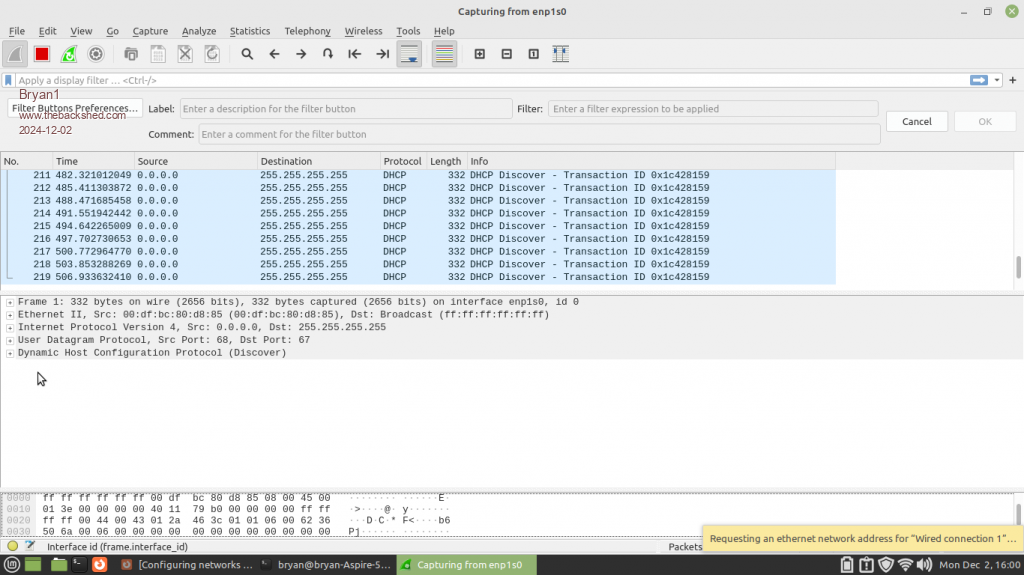The height and width of the screenshot is (575, 1024).
Task: Click the filter button Label field
Action: [x=345, y=108]
